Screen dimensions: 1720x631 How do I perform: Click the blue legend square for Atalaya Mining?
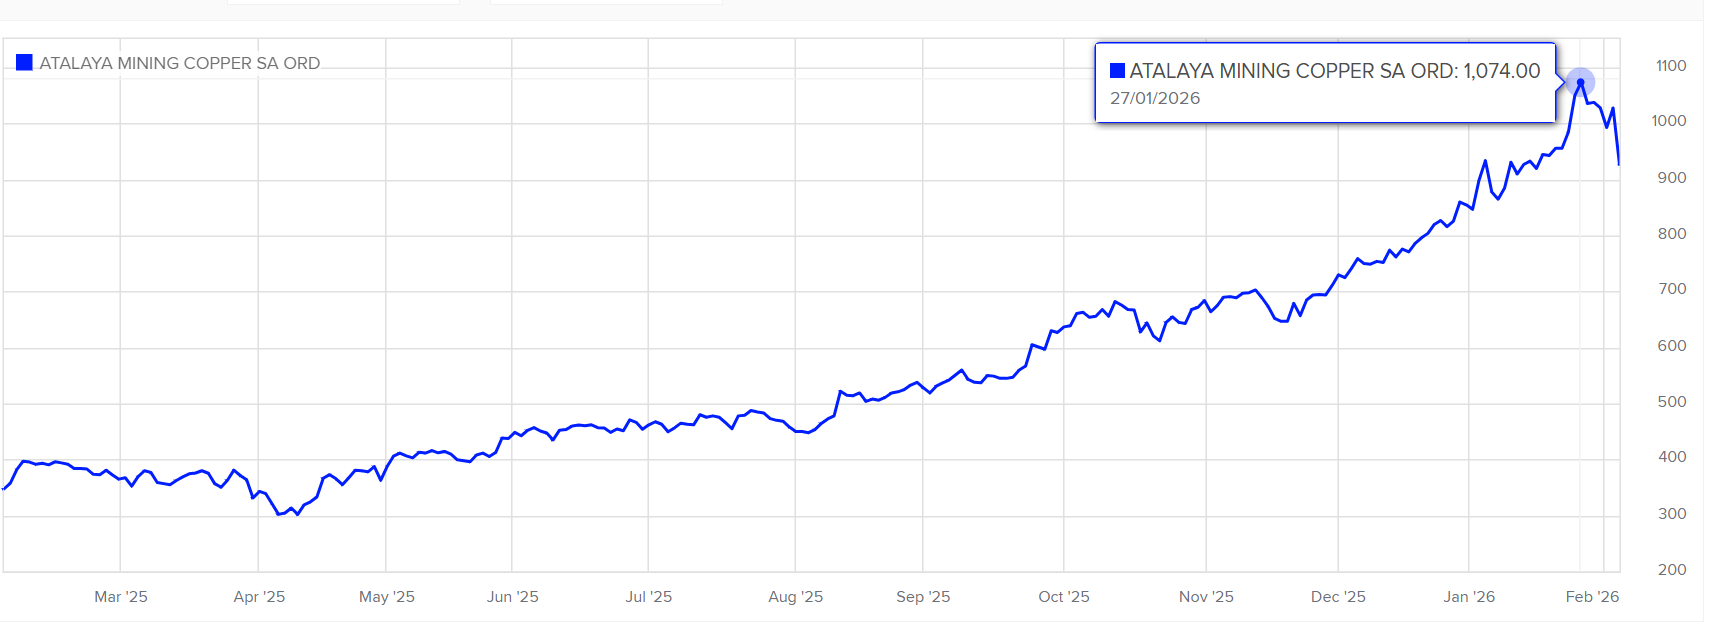point(25,63)
